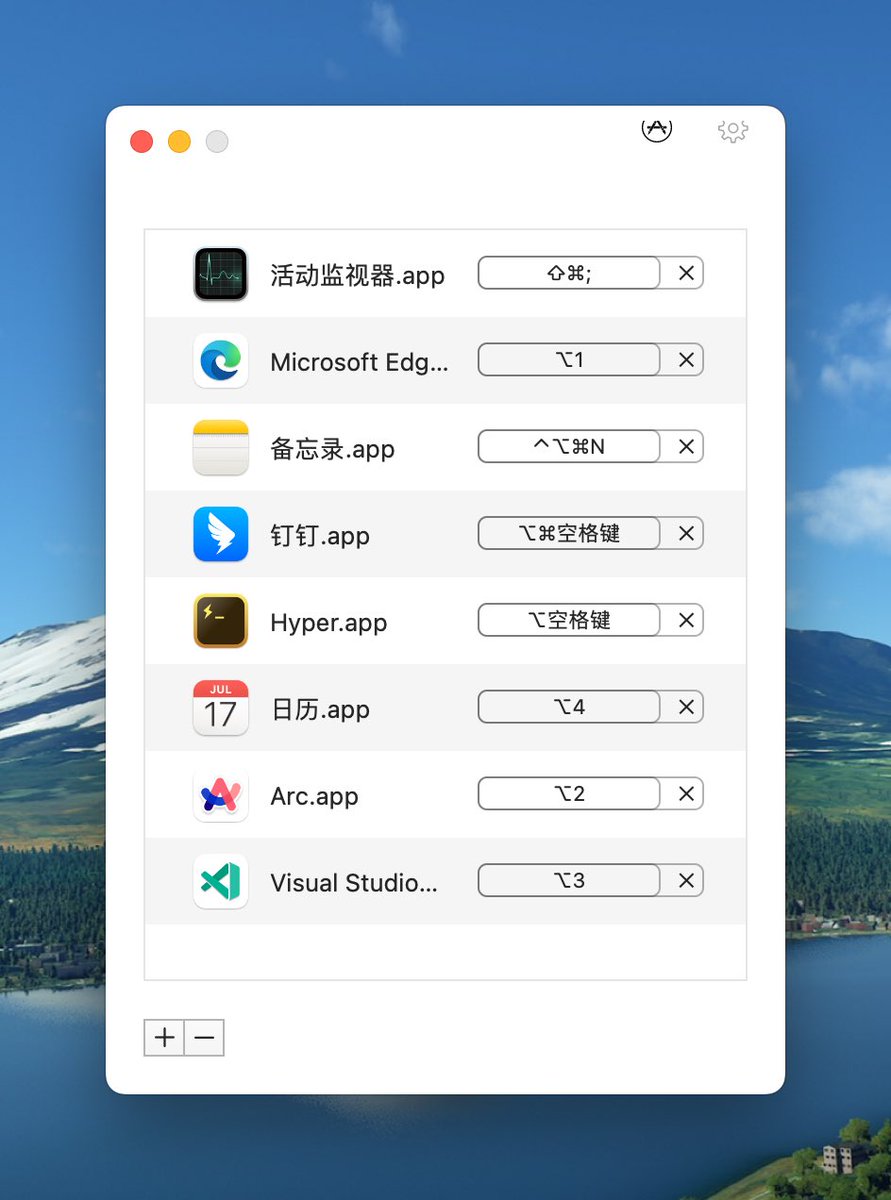
Task: Clear shortcut for 活动监视器.app
Action: tap(686, 273)
